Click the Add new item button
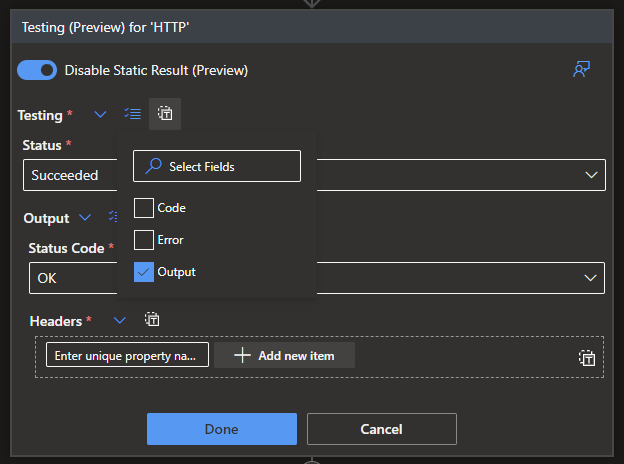The image size is (624, 464). [285, 355]
